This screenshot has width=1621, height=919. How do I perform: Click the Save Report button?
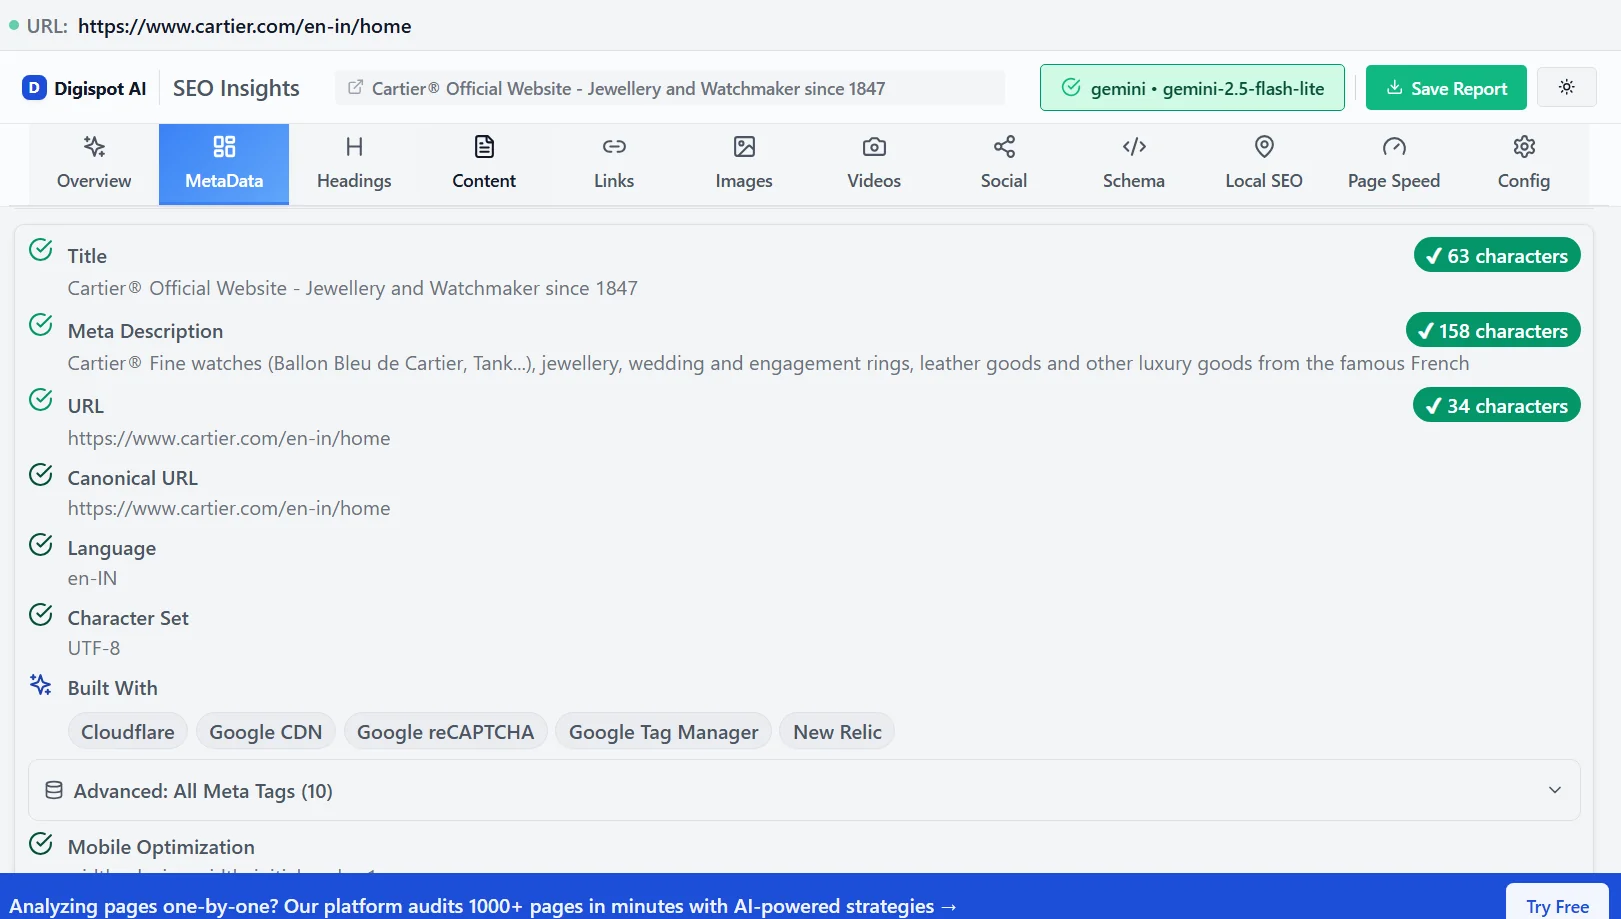click(x=1446, y=88)
